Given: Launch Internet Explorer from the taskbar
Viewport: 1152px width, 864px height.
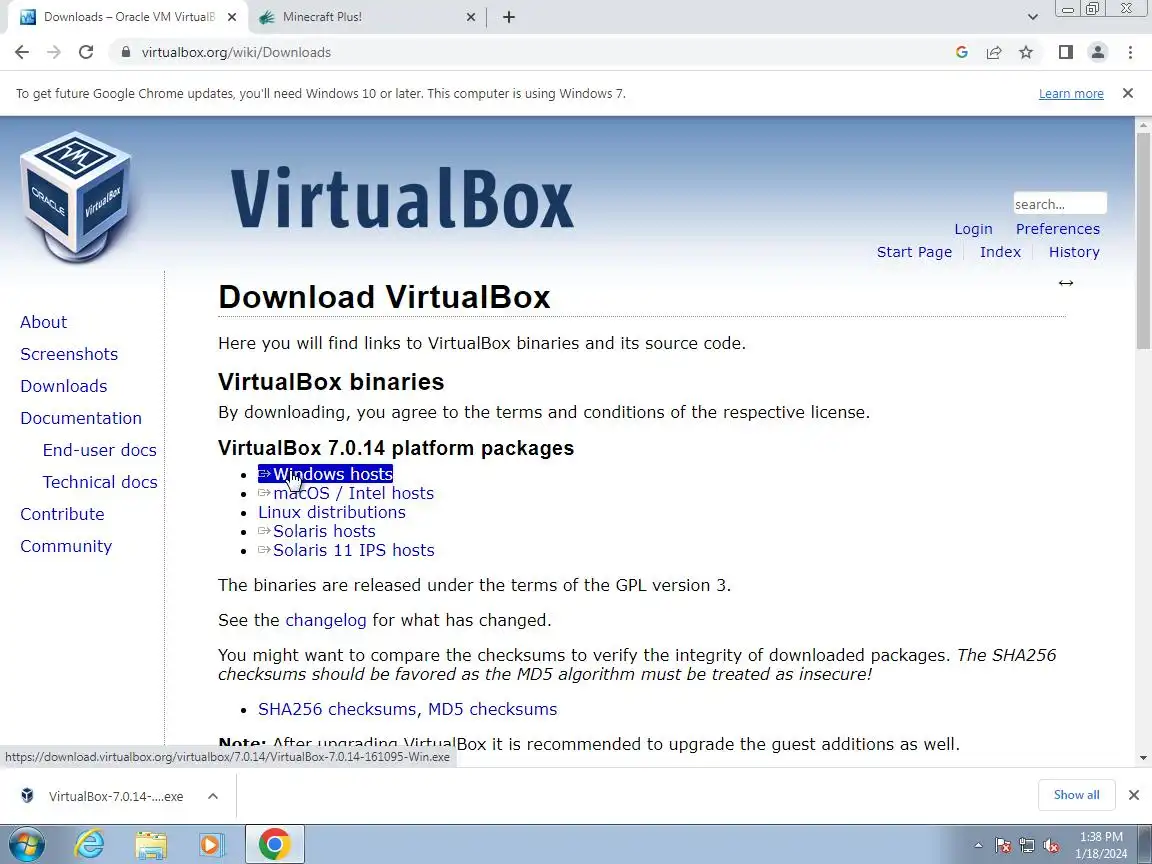Looking at the screenshot, I should [90, 844].
